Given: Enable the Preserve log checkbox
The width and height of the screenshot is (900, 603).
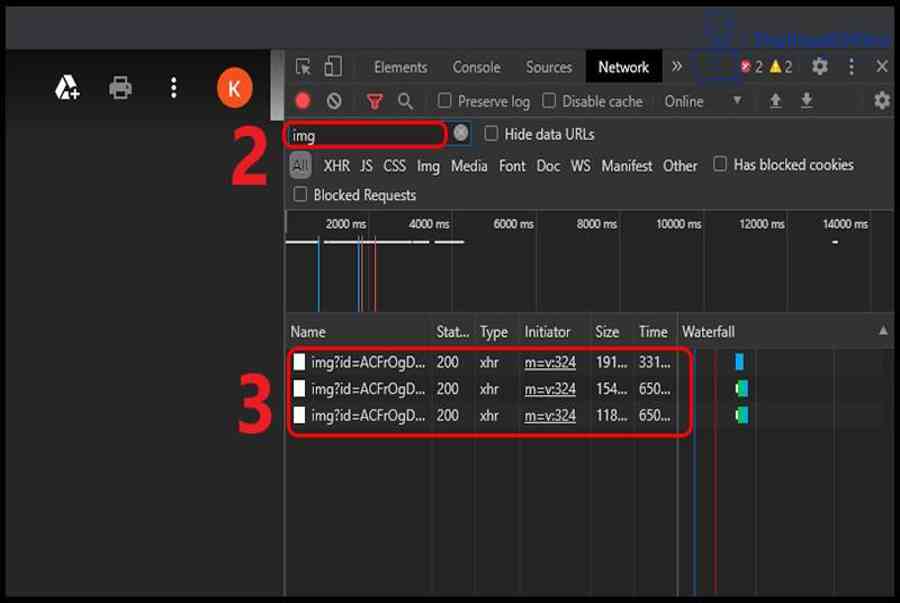Looking at the screenshot, I should pos(445,101).
